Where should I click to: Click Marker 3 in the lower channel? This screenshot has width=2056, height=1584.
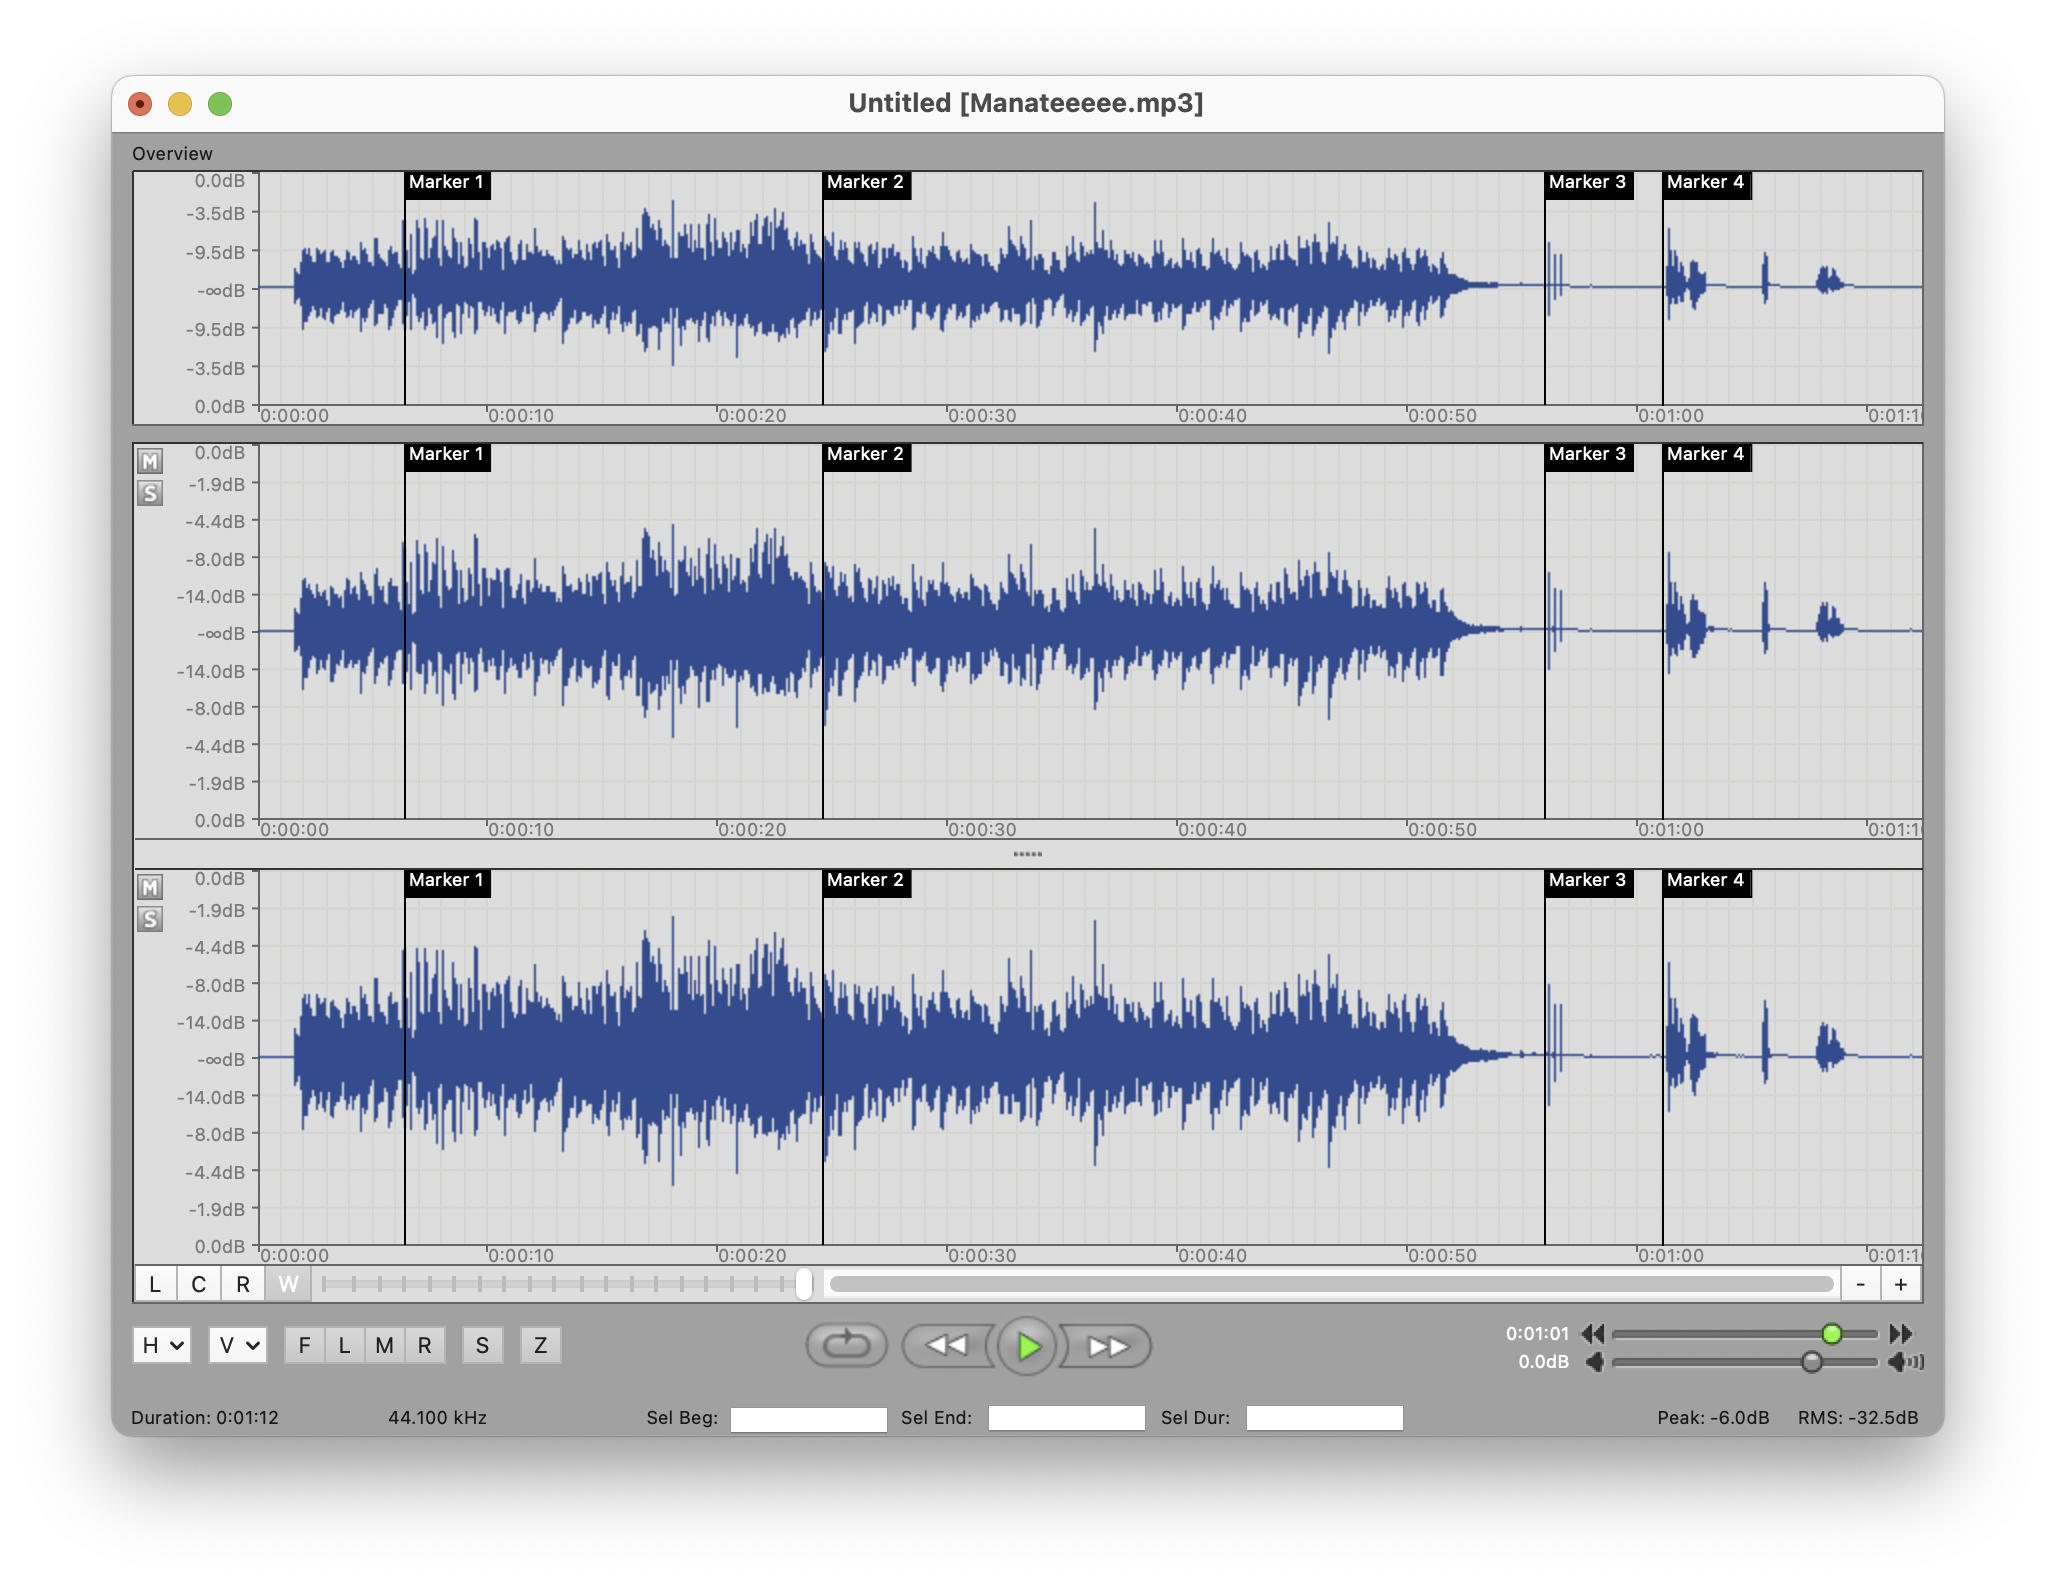(x=1588, y=881)
